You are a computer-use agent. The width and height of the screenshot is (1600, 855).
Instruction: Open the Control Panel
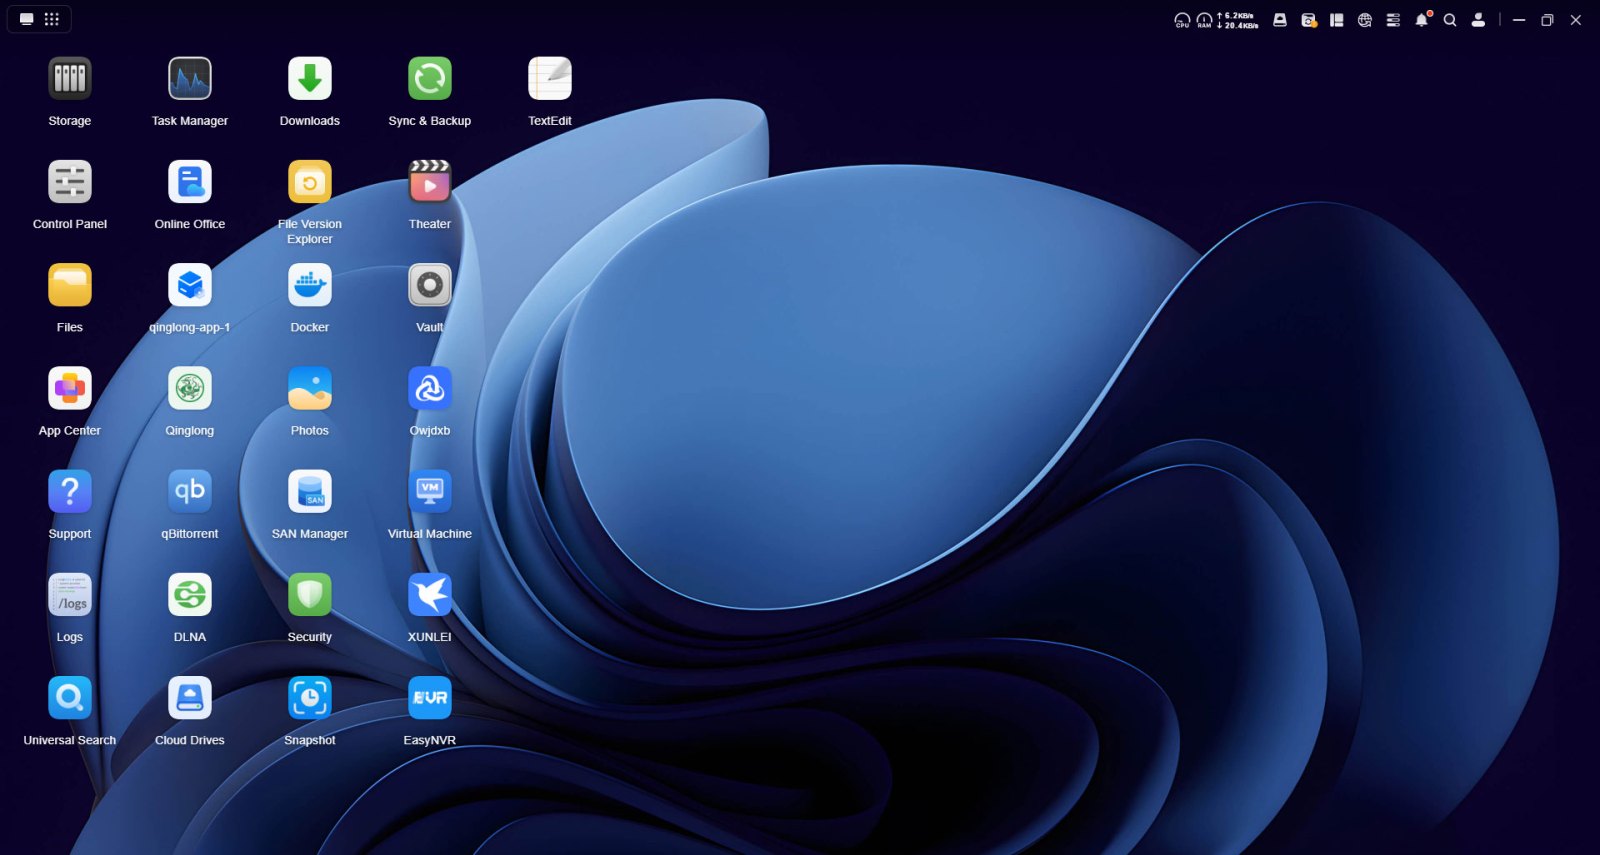[70, 183]
